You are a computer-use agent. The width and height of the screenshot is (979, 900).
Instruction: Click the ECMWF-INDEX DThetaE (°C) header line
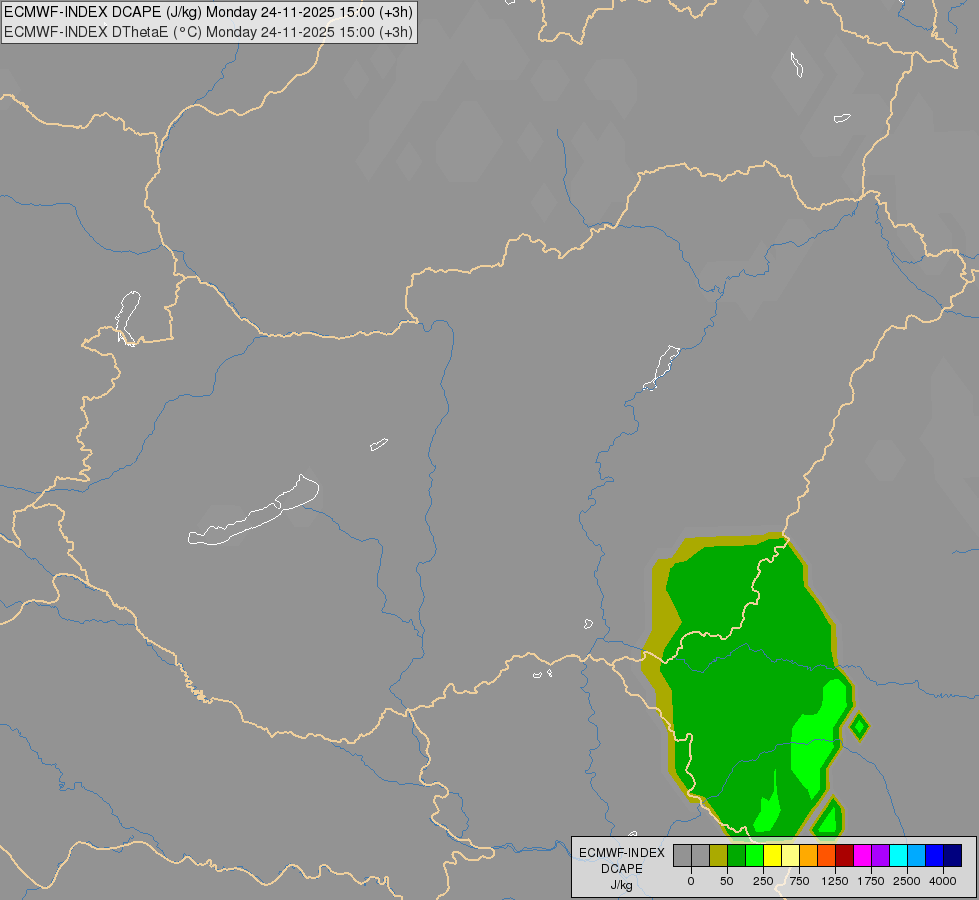tap(209, 32)
